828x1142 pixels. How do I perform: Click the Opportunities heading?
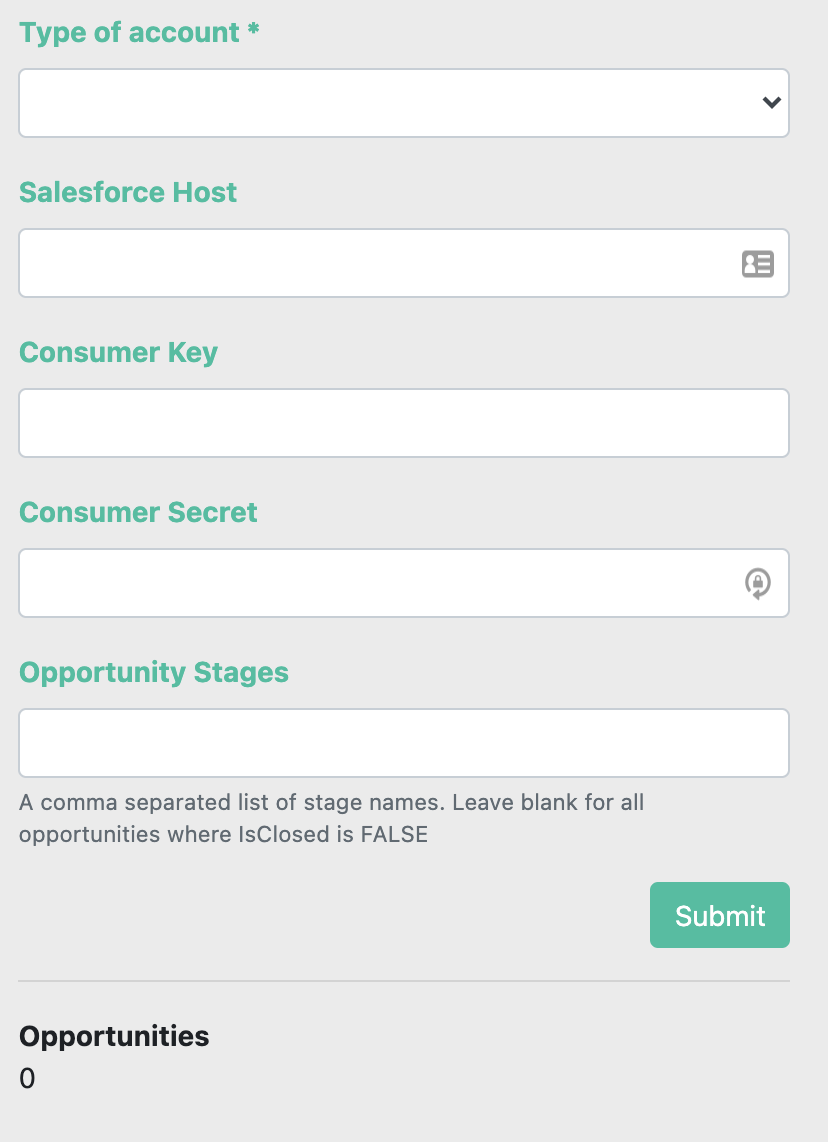click(x=114, y=1036)
